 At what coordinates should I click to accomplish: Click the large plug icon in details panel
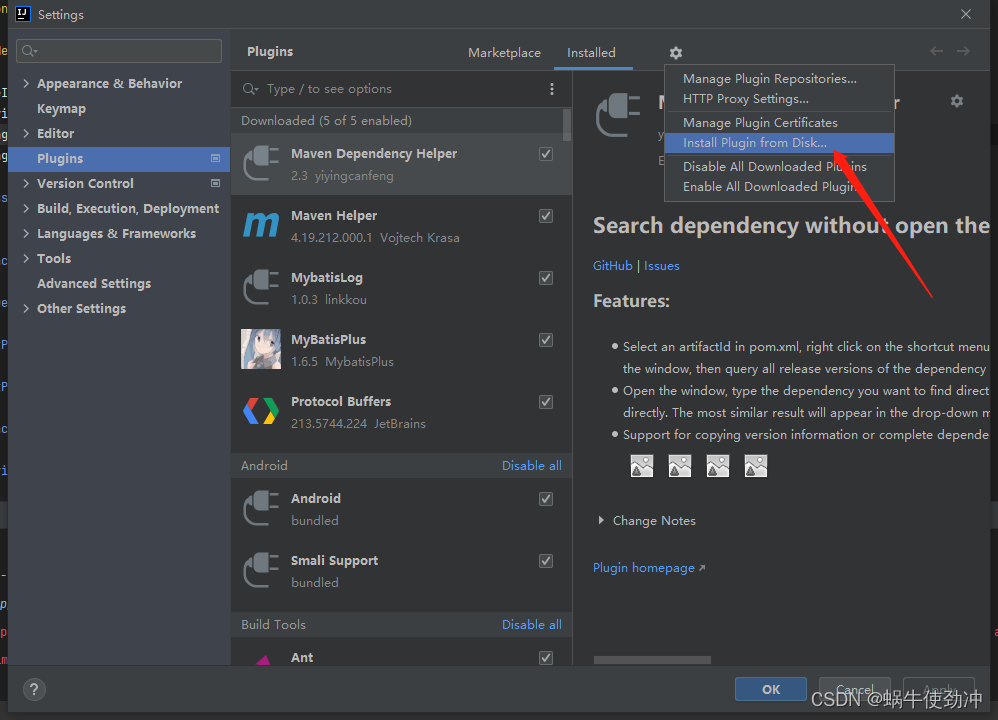(x=619, y=115)
